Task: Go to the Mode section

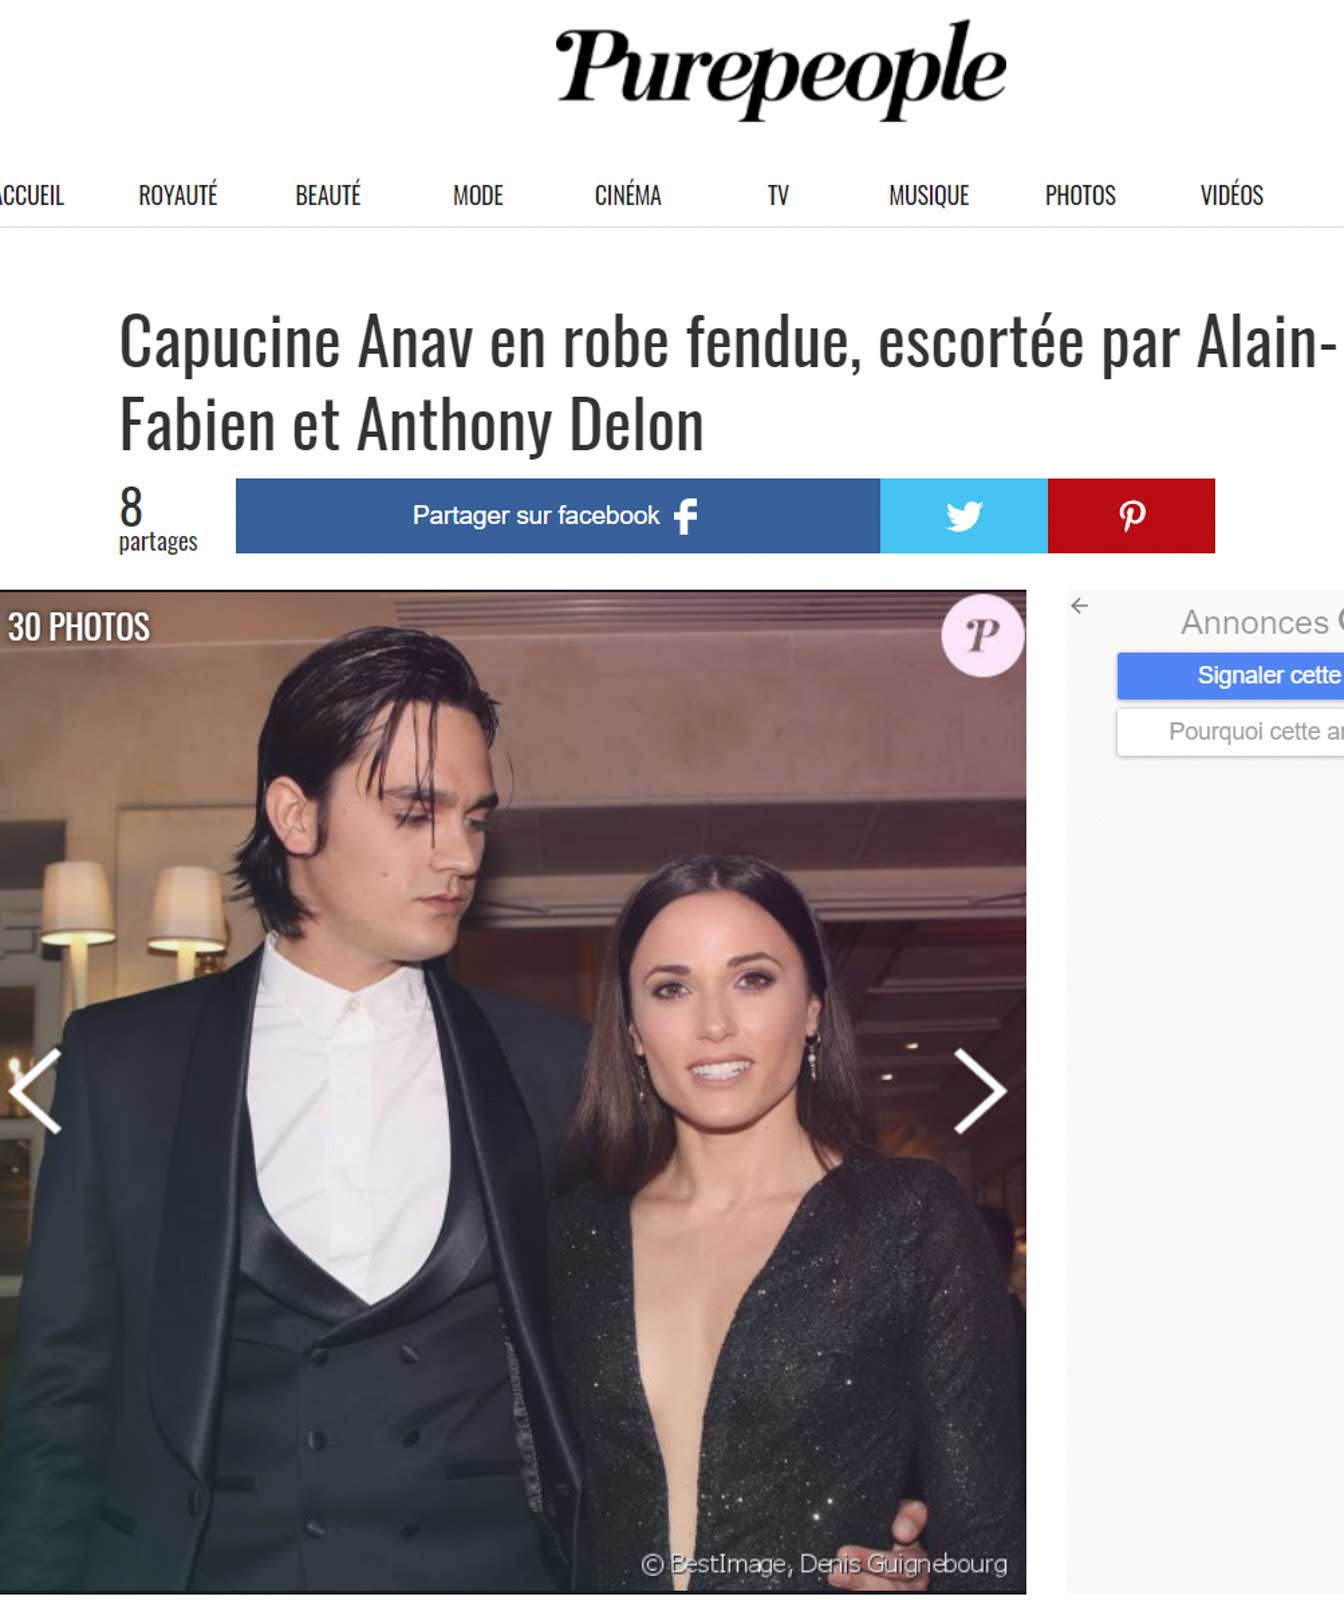Action: [478, 195]
